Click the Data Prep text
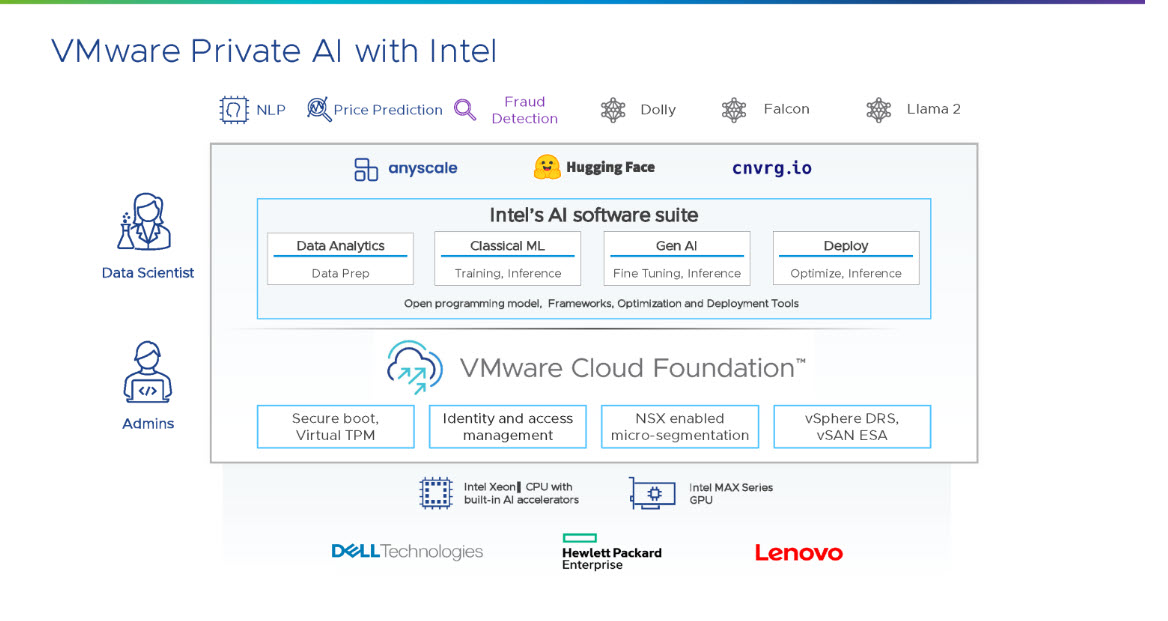1168x621 pixels. (x=340, y=273)
